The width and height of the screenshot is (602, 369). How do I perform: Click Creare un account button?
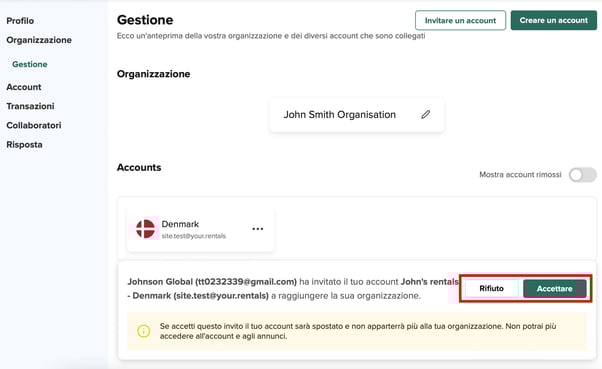click(554, 20)
